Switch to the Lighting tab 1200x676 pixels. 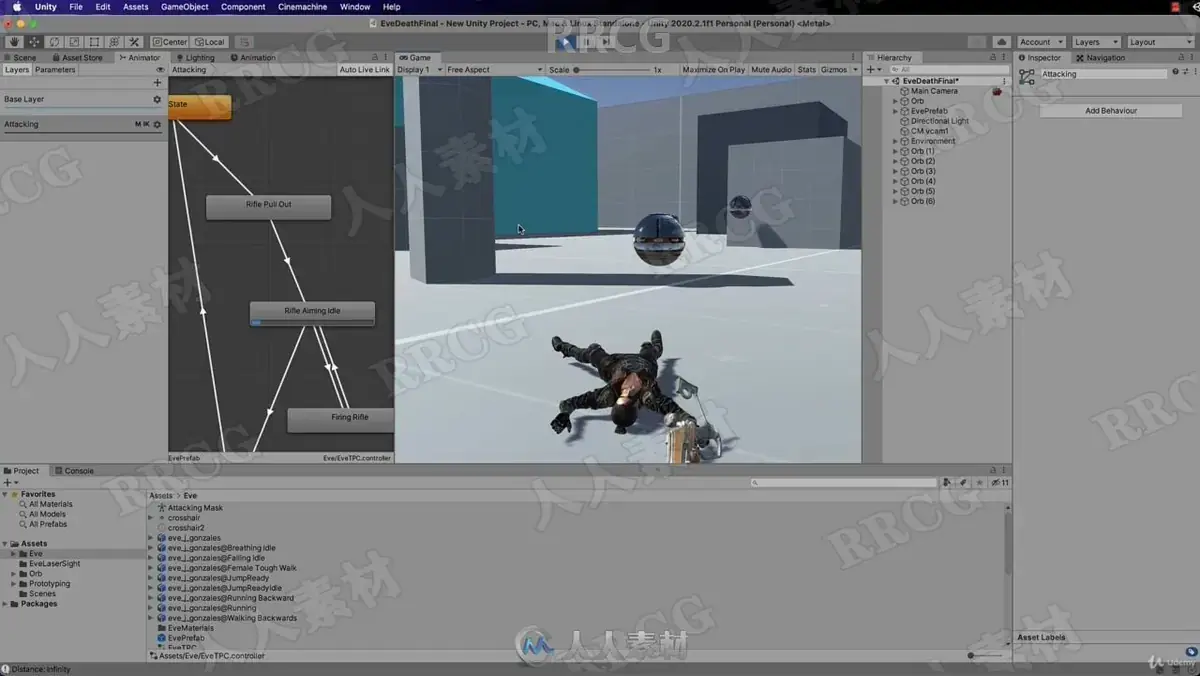click(195, 58)
